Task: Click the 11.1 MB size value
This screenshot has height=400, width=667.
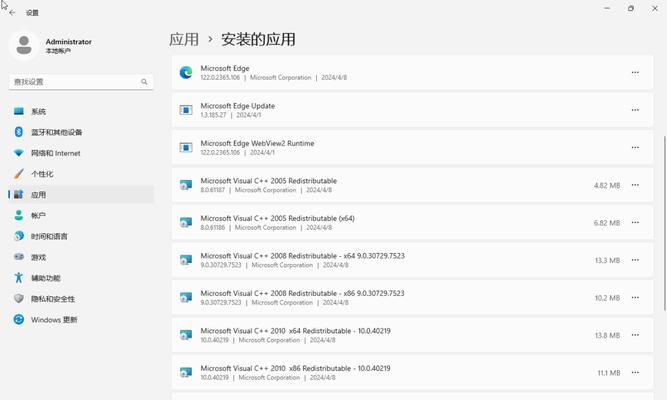Action: [x=609, y=373]
